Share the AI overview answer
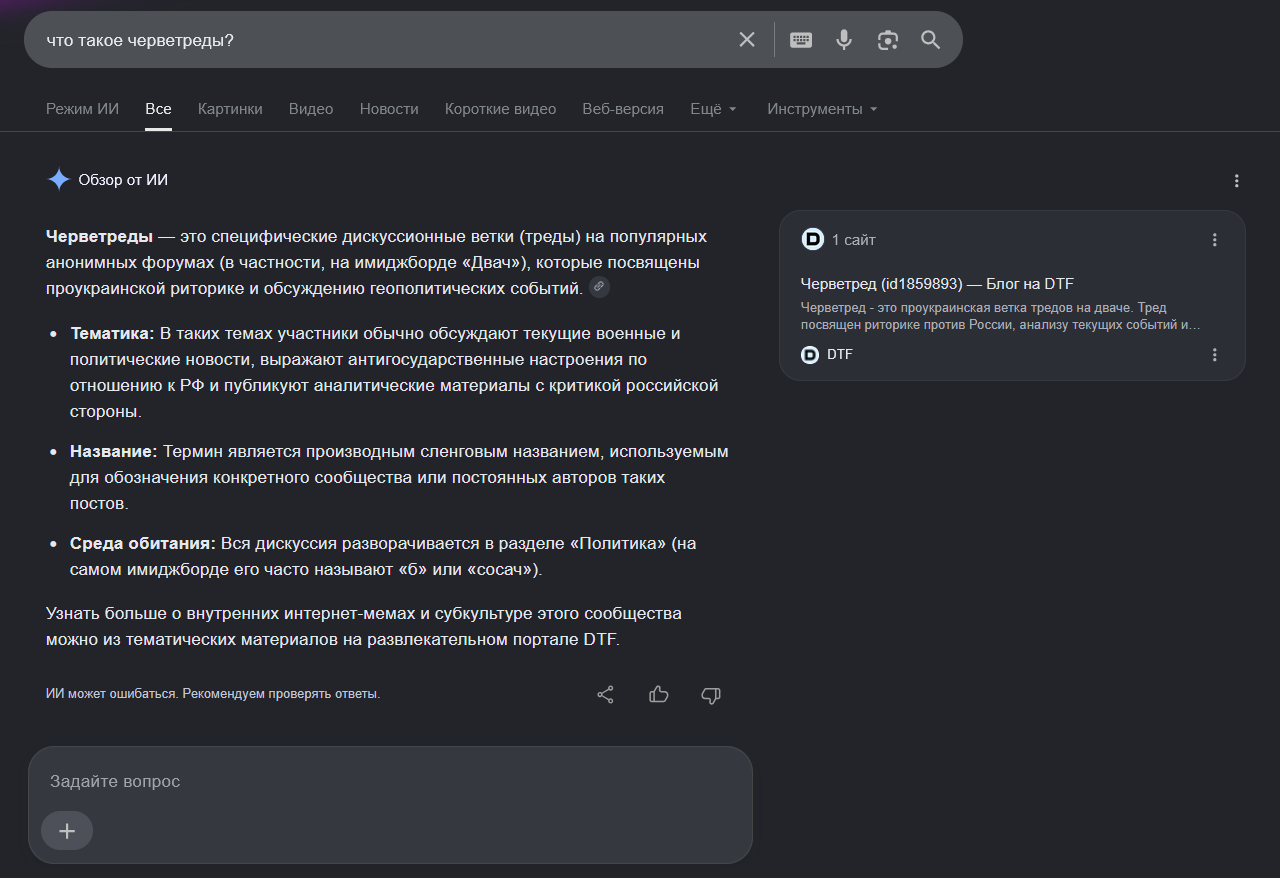The width and height of the screenshot is (1280, 878). point(605,694)
